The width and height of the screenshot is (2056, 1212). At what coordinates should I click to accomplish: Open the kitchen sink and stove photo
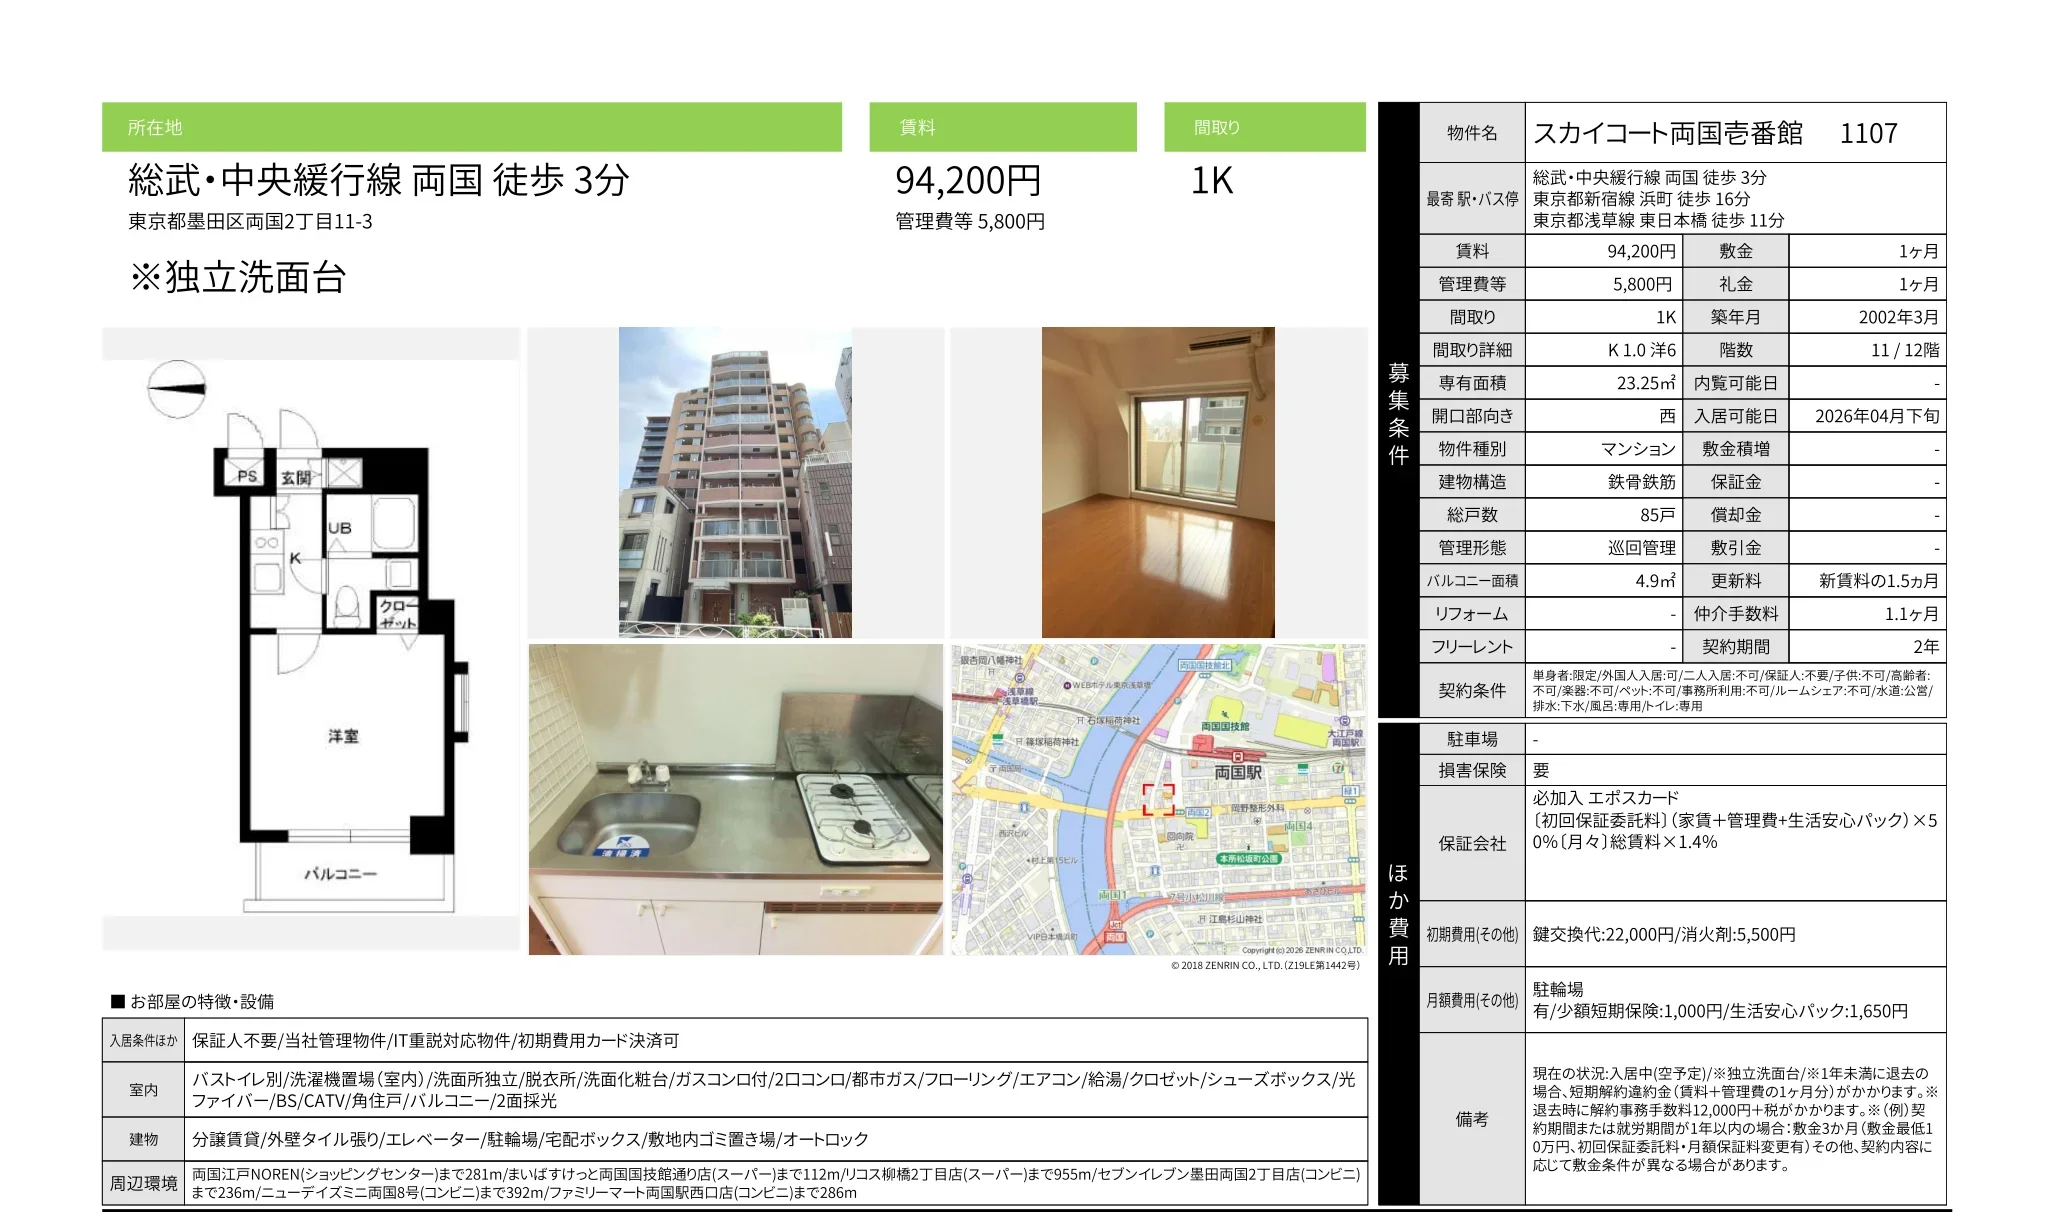(x=735, y=799)
